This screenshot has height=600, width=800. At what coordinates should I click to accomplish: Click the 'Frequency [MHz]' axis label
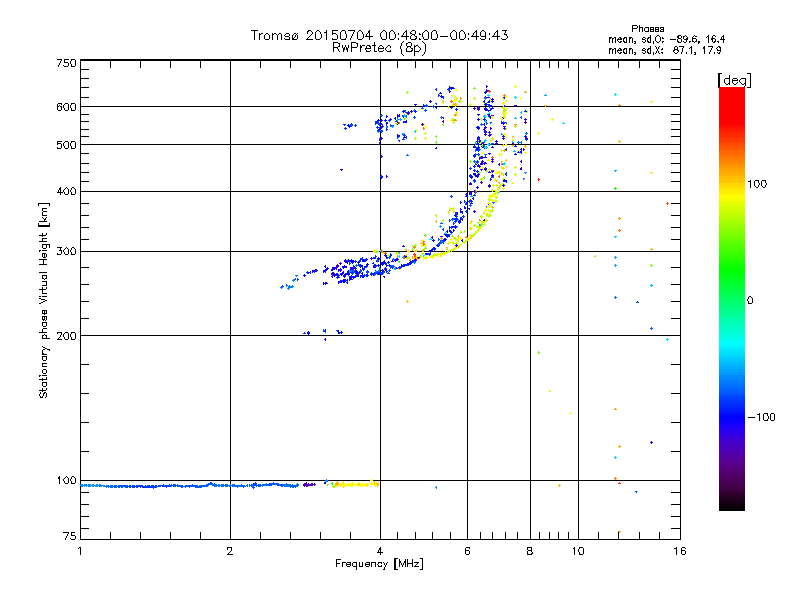(x=379, y=564)
